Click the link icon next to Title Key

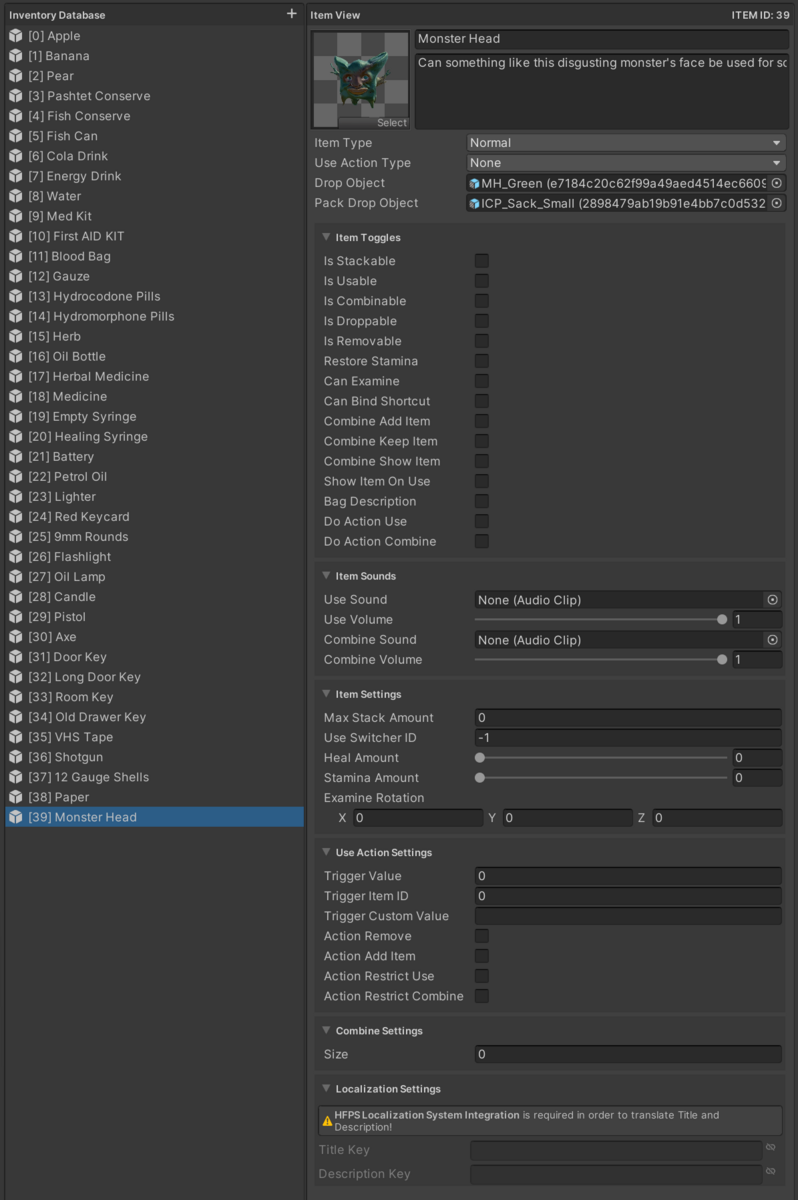(x=771, y=1149)
